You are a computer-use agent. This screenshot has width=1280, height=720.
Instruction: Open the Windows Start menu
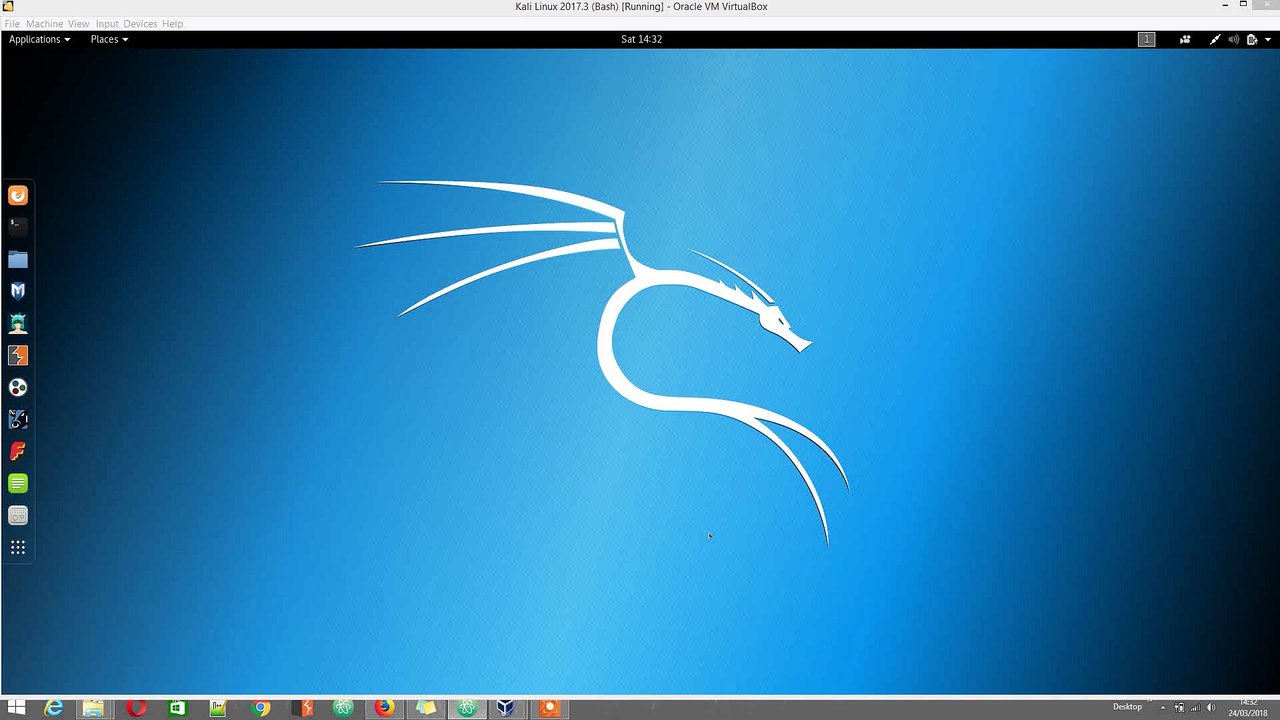tap(16, 708)
